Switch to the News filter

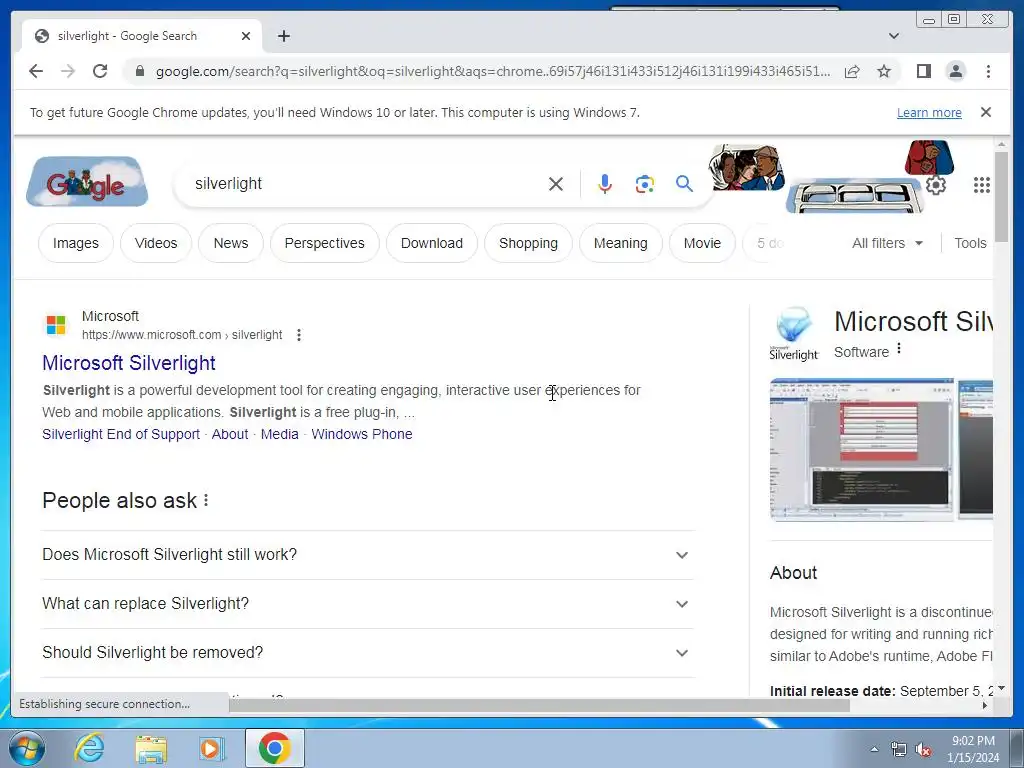231,243
